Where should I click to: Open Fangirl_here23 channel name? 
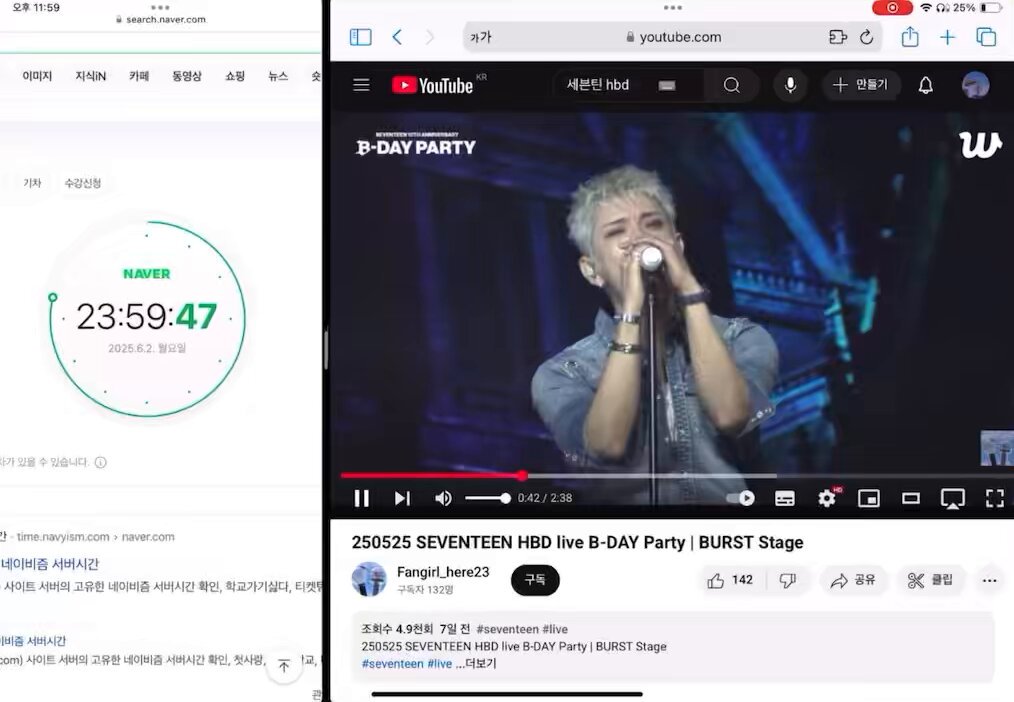point(443,572)
